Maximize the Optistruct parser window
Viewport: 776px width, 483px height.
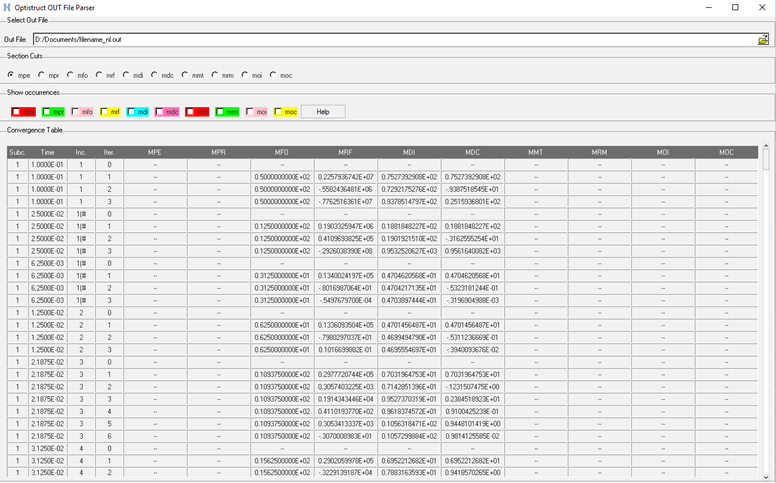[735, 7]
